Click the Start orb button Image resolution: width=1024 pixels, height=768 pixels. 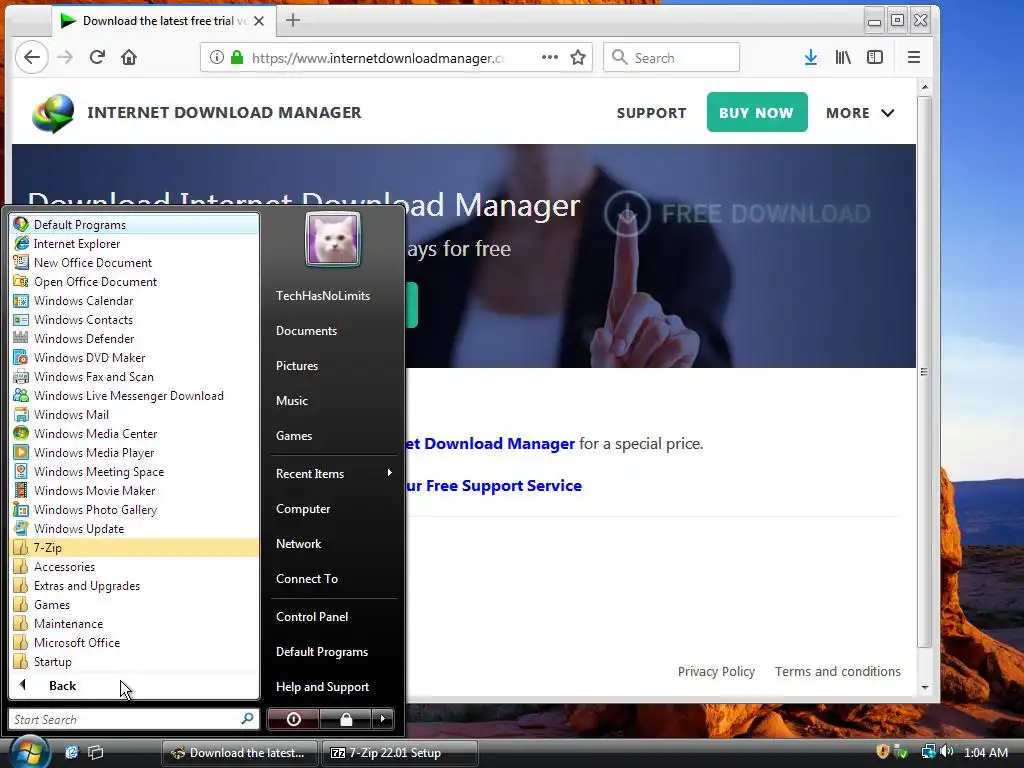[29, 752]
